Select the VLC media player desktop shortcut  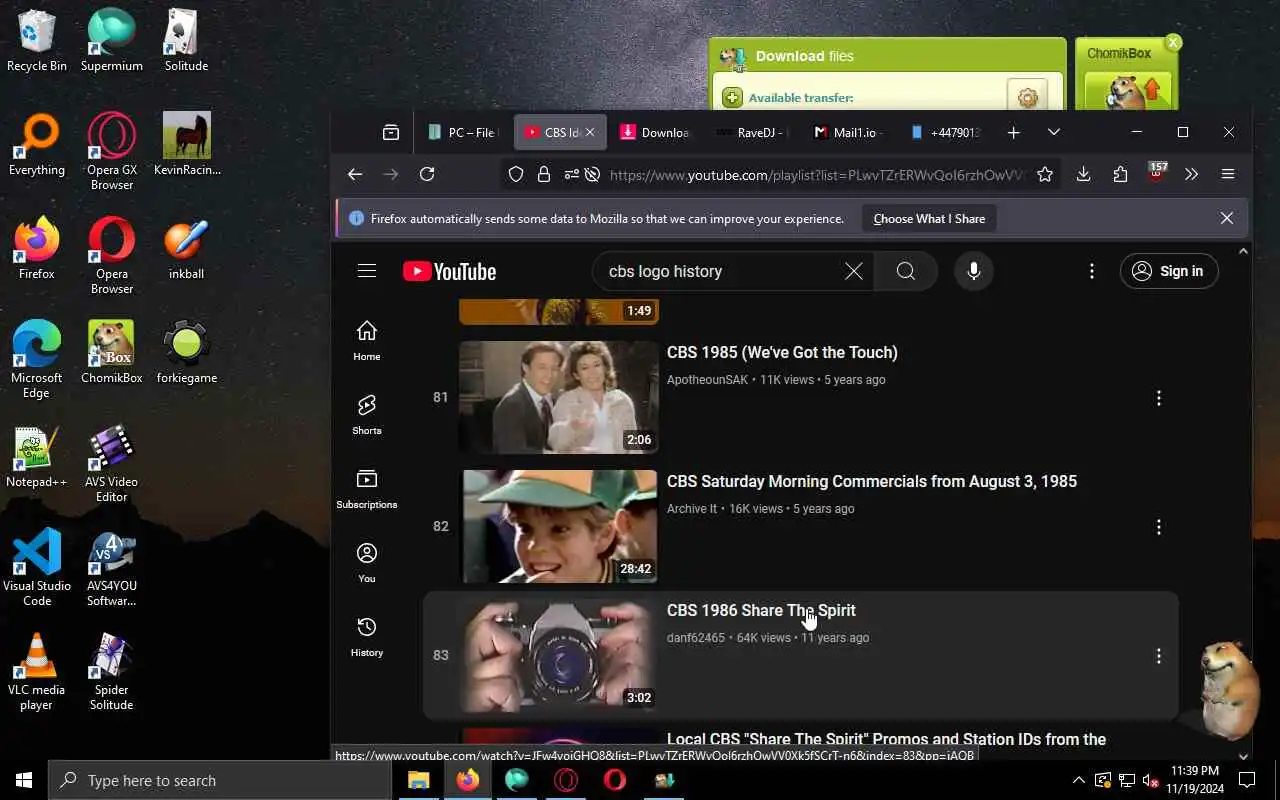(37, 672)
